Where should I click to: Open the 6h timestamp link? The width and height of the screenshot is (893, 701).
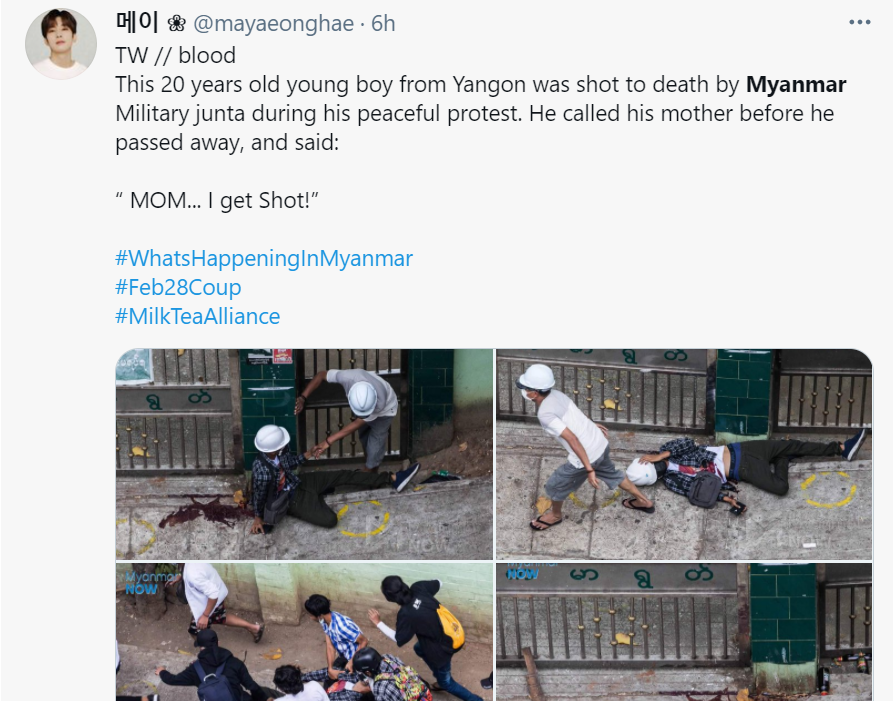point(383,23)
